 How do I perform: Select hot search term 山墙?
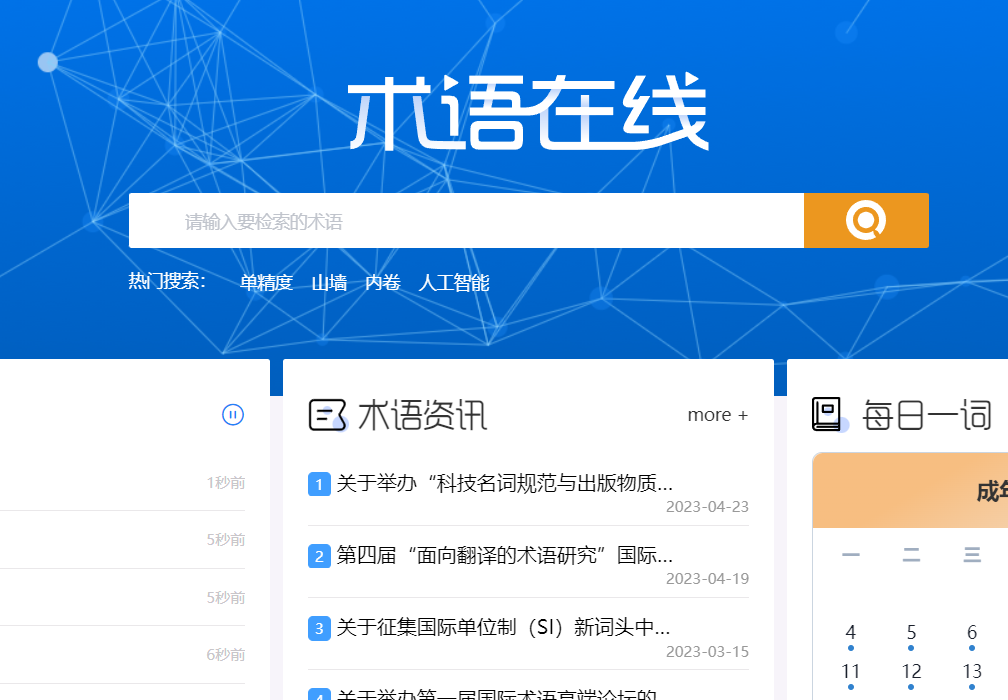pyautogui.click(x=329, y=283)
